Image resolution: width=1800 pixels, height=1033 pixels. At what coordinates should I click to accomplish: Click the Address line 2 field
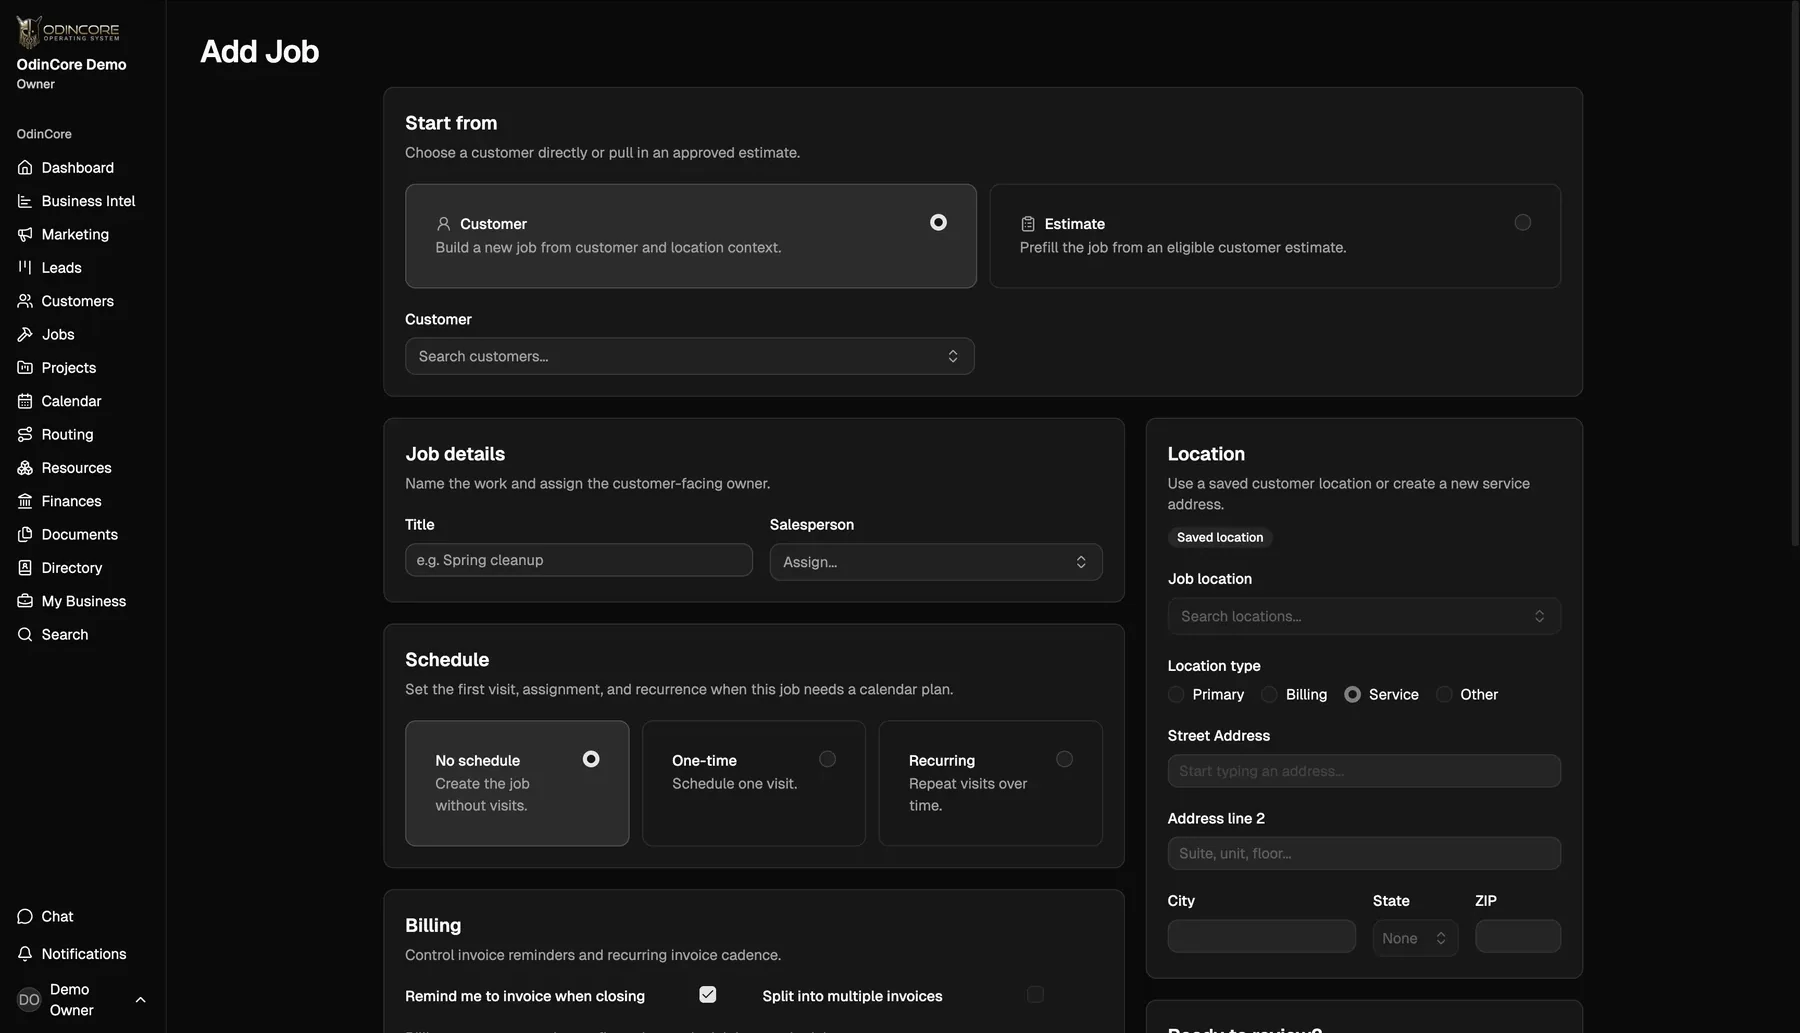1364,853
